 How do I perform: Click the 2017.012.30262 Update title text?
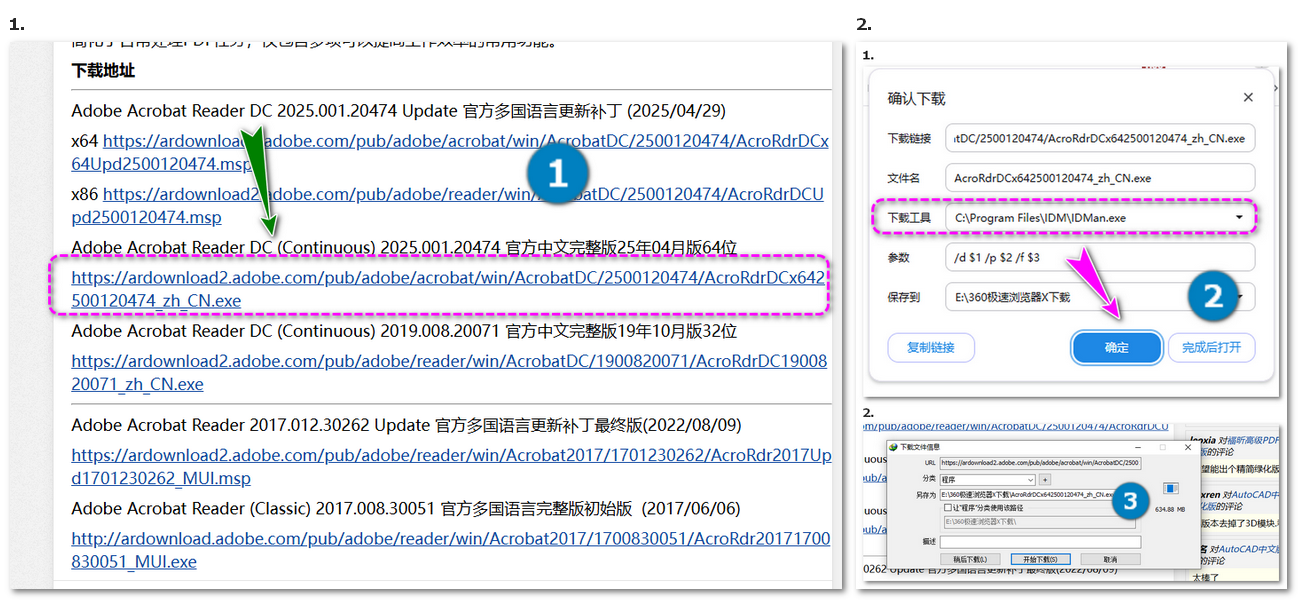406,425
